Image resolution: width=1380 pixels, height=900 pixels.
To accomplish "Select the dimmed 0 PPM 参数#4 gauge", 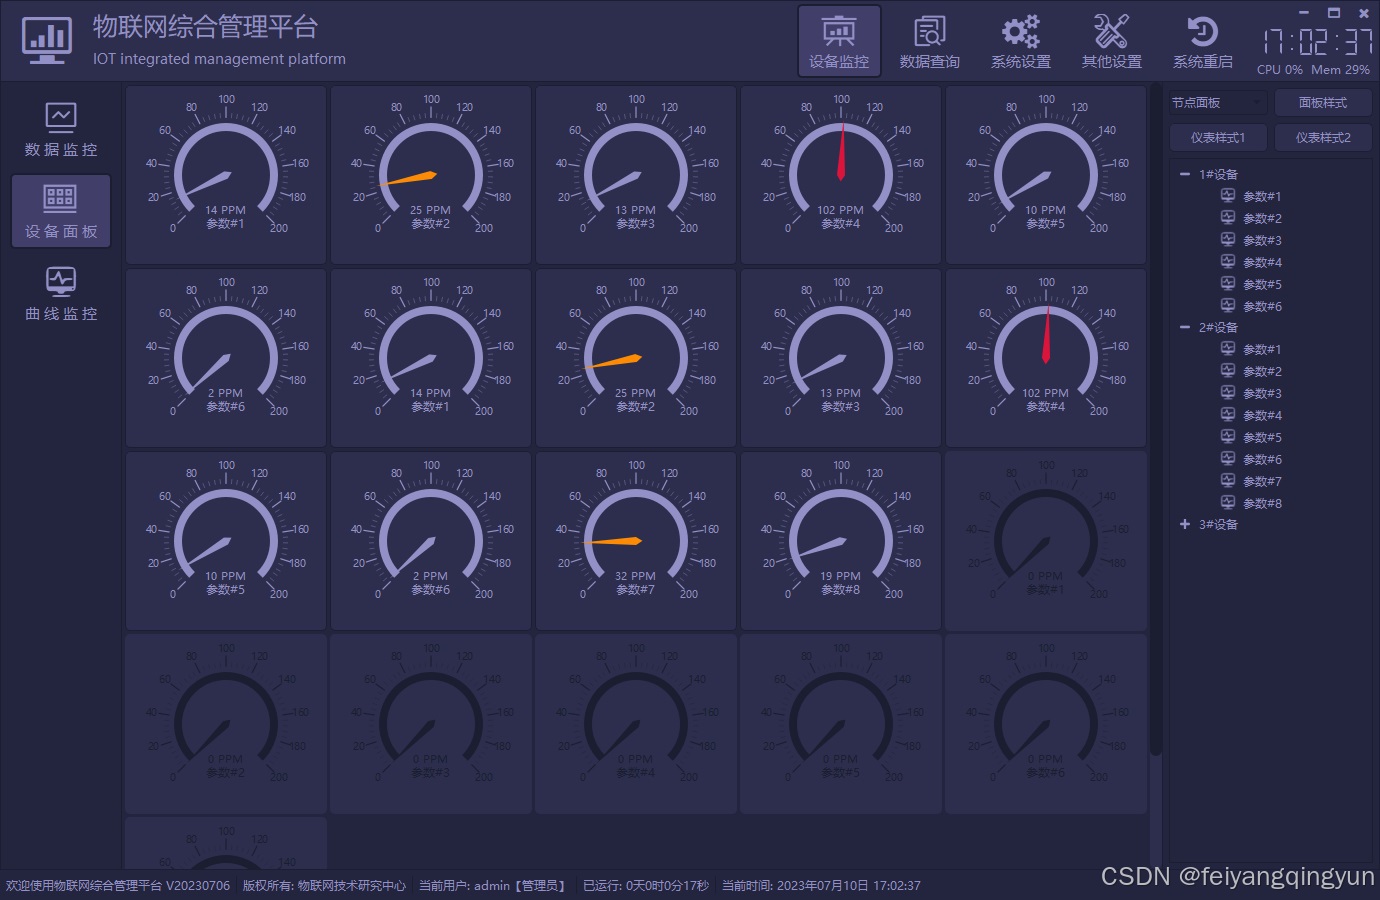I will (636, 724).
